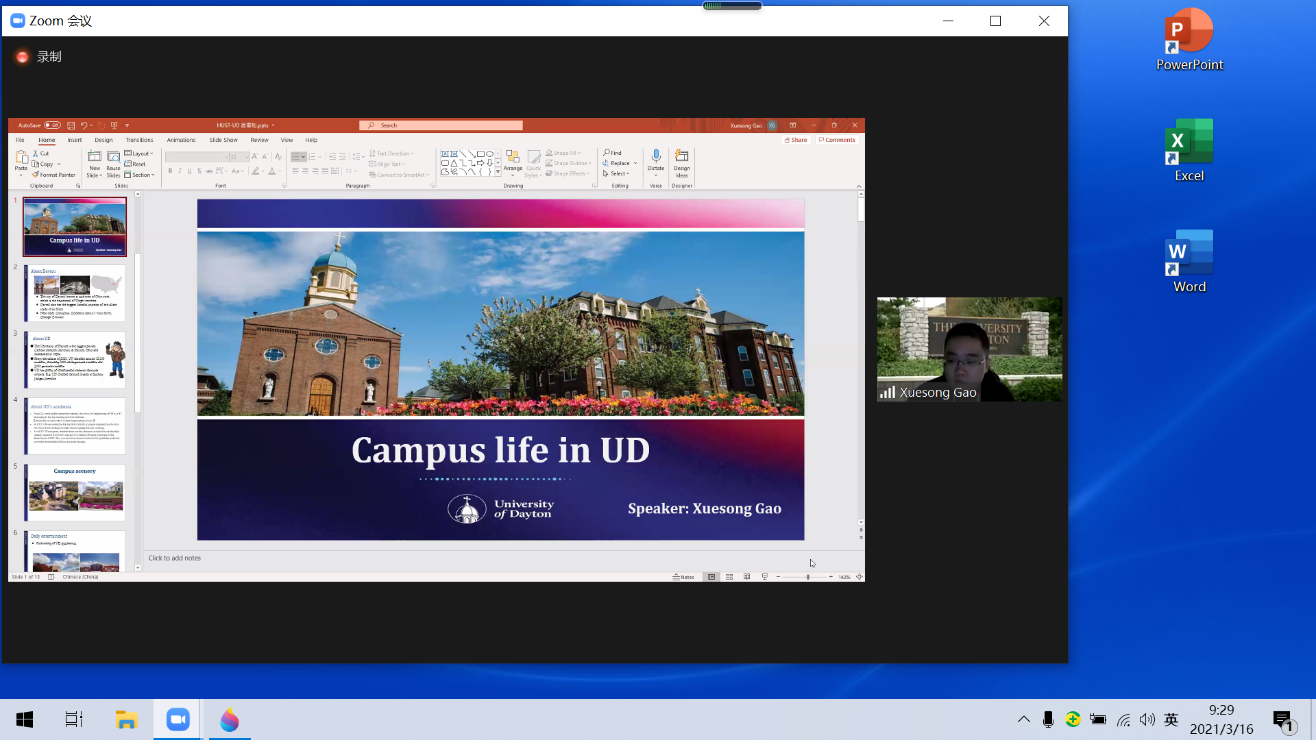1316x740 pixels.
Task: Click the Start From Beginning presentation icon
Action: (114, 125)
